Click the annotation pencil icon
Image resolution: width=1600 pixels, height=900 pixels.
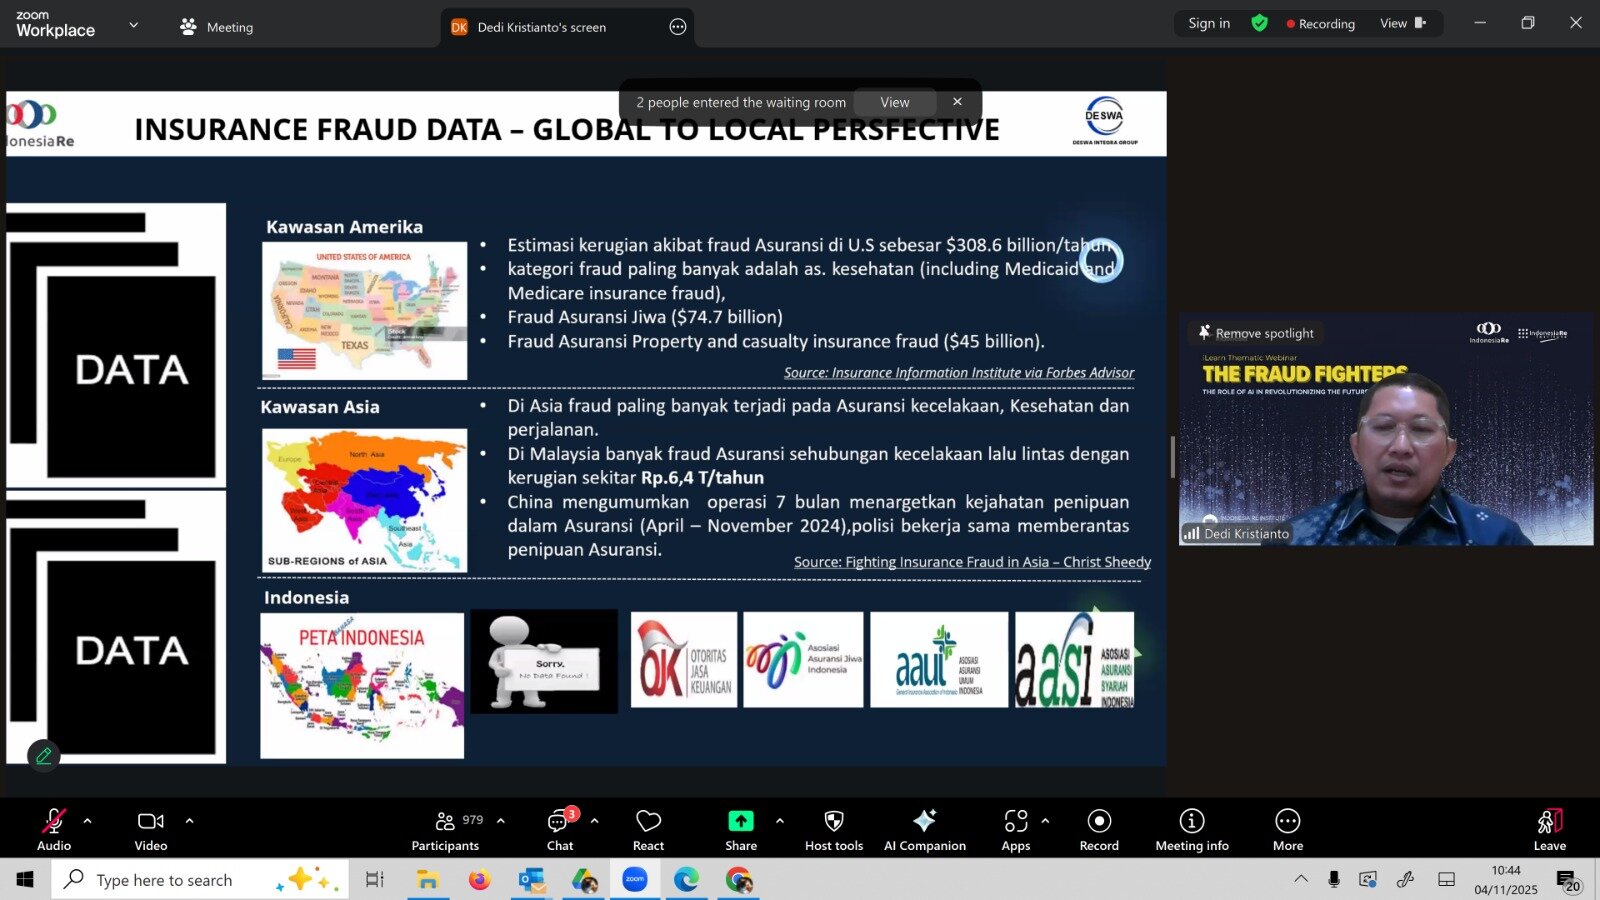(x=43, y=756)
